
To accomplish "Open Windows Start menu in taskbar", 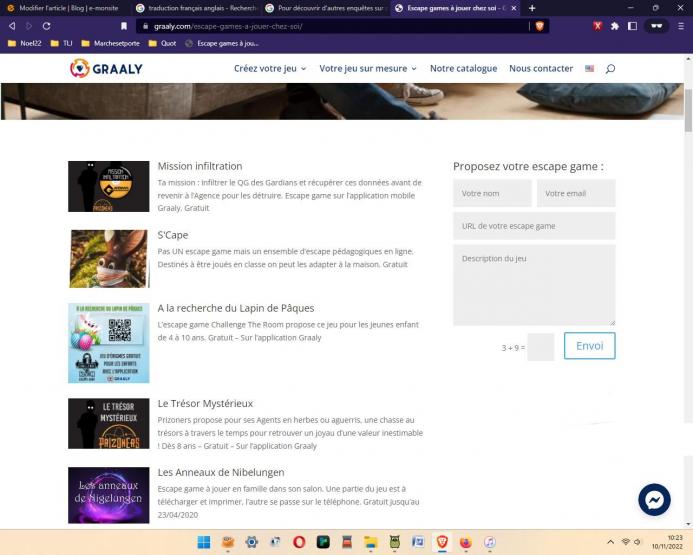I will tap(205, 542).
